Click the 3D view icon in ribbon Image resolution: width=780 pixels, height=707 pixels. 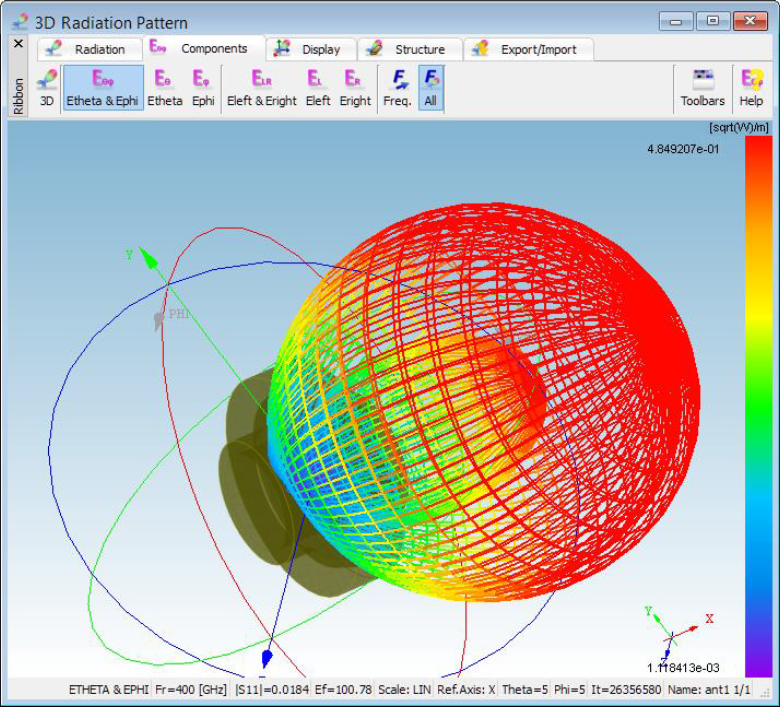tap(46, 87)
